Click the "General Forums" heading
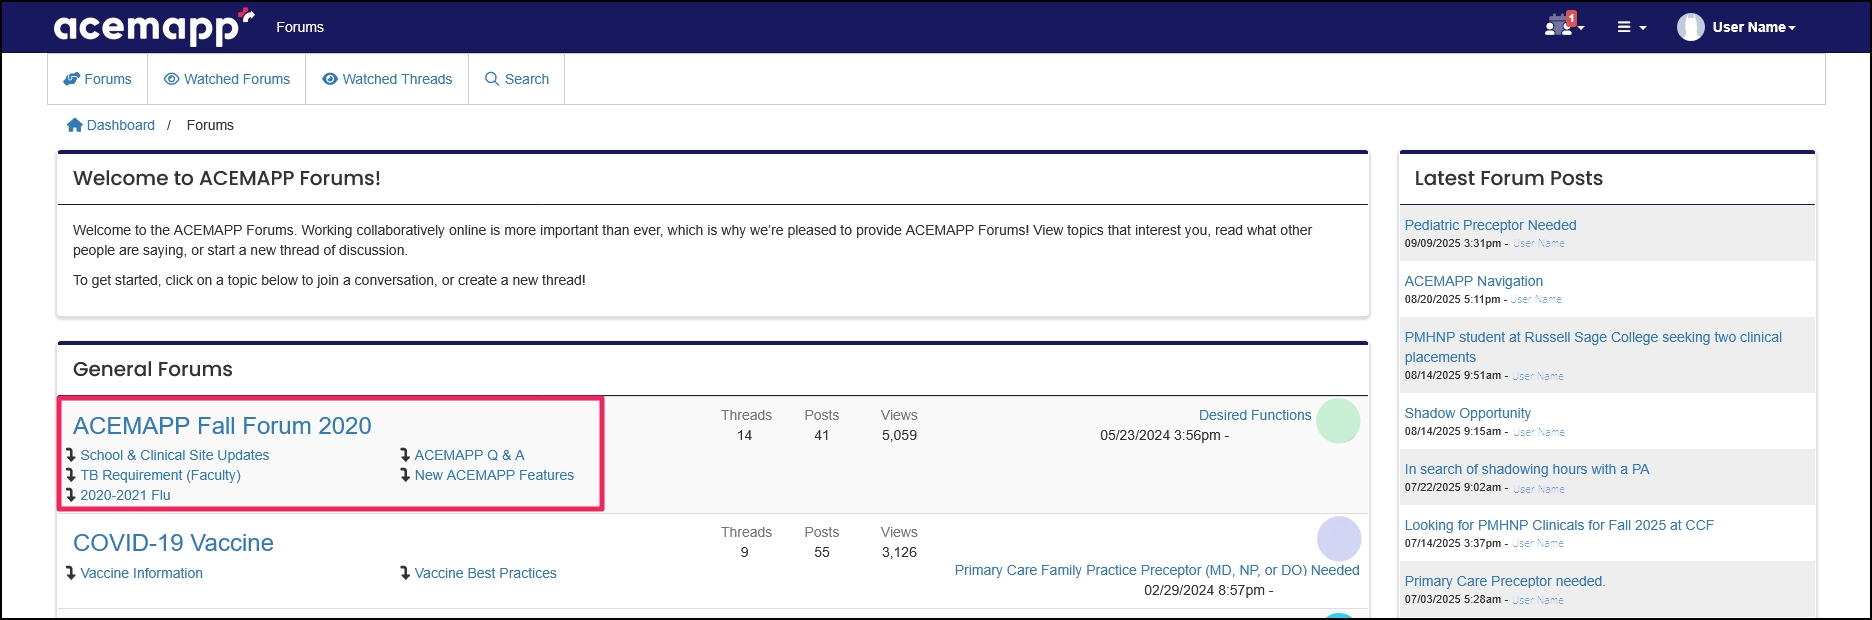 coord(153,369)
